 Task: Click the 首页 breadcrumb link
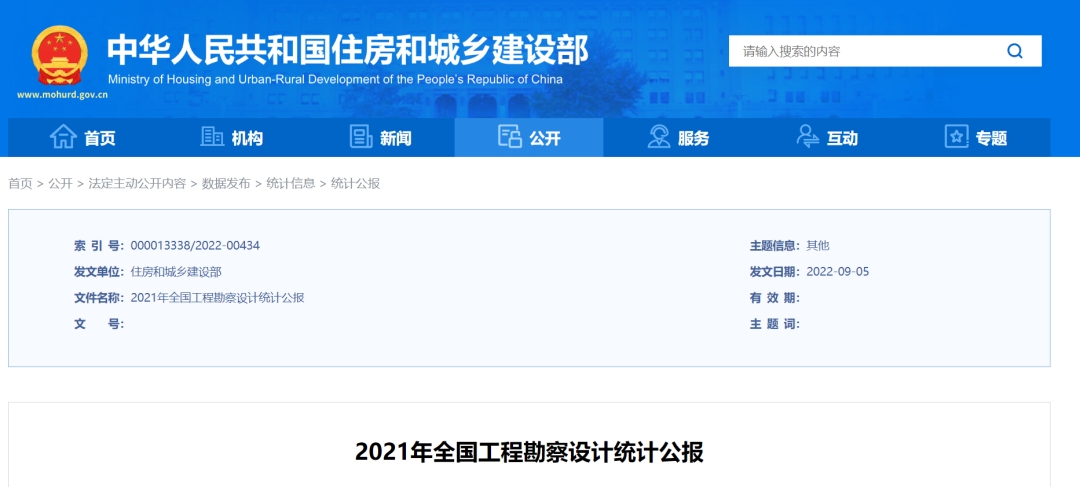click(20, 184)
